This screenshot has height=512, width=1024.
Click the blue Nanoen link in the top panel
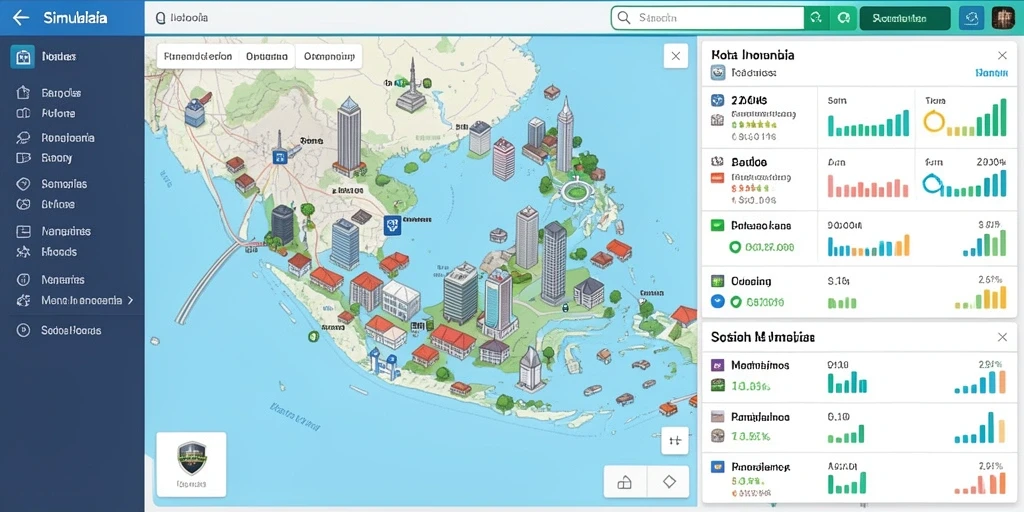coord(991,73)
